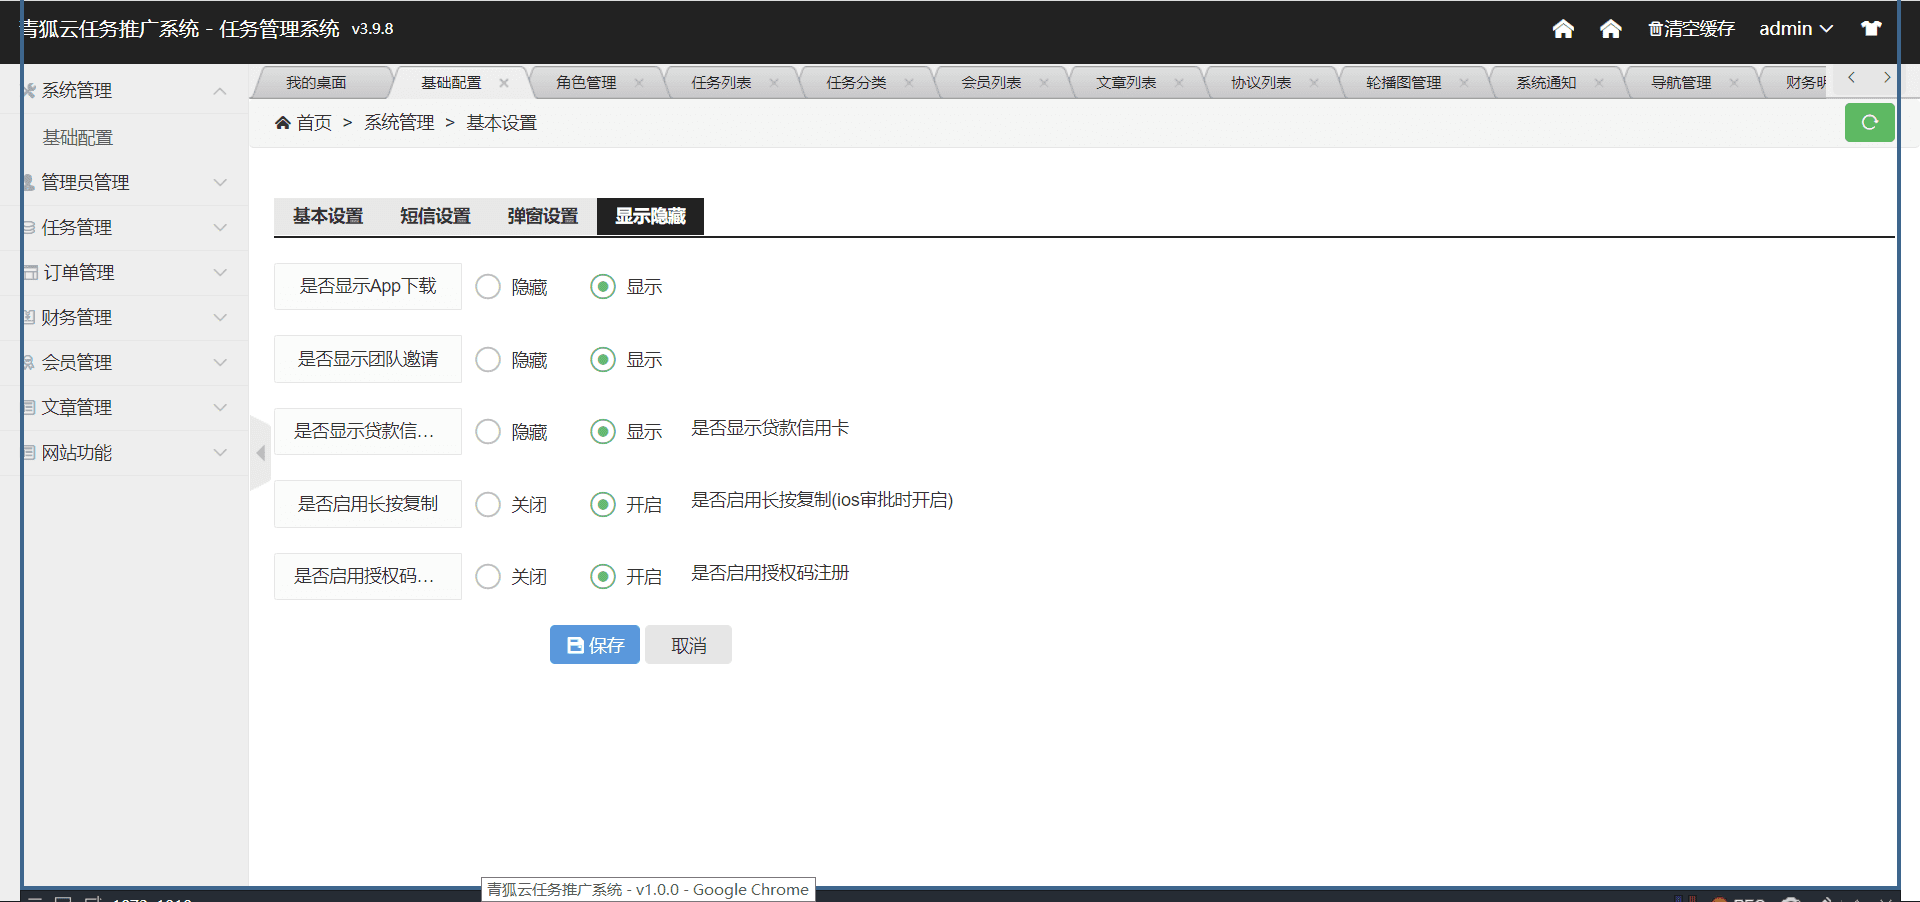Click the 清空缓存 trash icon
Viewport: 1920px width, 902px height.
point(1655,29)
